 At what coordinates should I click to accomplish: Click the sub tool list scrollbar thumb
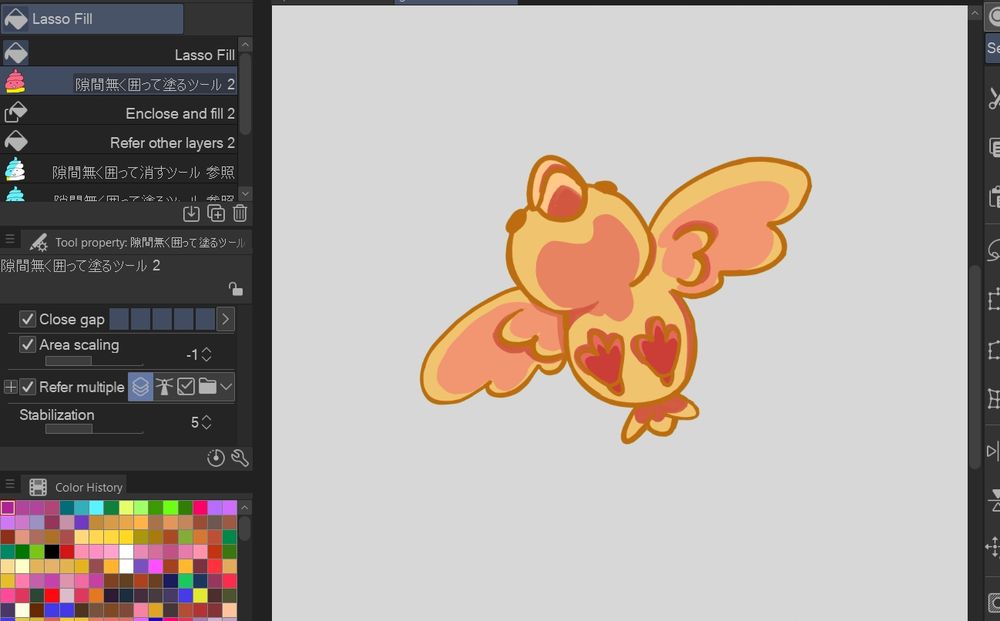(245, 93)
